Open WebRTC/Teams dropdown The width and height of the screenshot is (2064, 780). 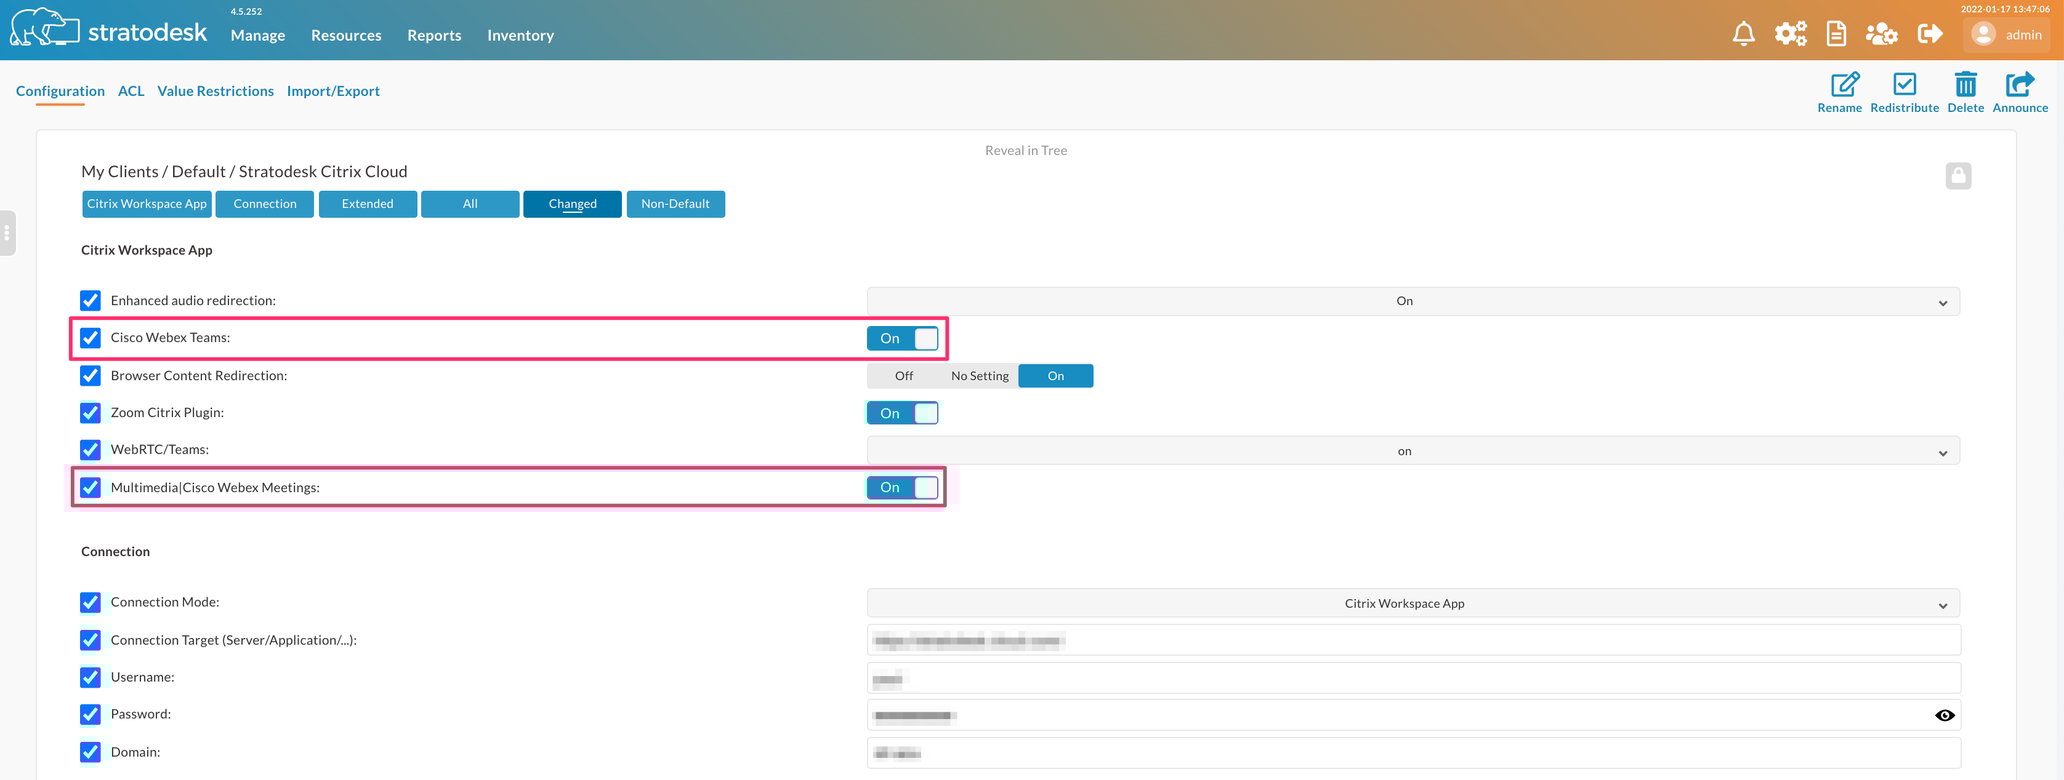pos(1413,451)
